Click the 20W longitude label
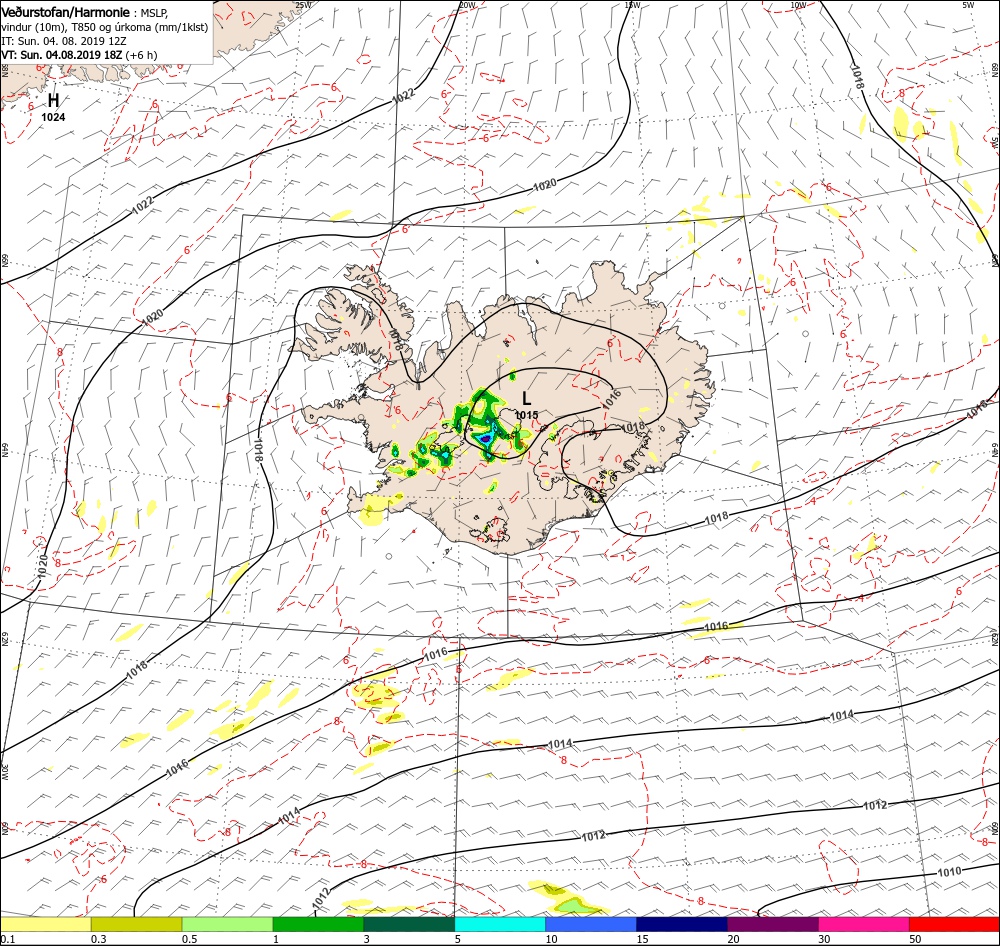This screenshot has width=1000, height=946. click(x=467, y=4)
